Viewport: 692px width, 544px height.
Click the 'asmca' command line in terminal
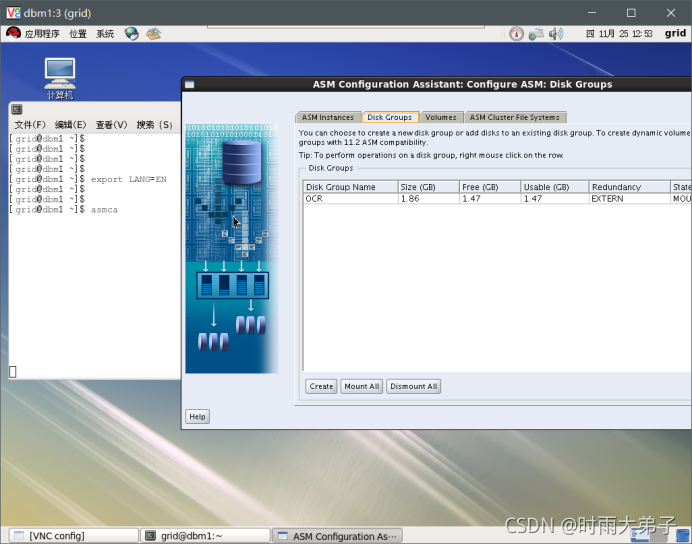[x=64, y=210]
